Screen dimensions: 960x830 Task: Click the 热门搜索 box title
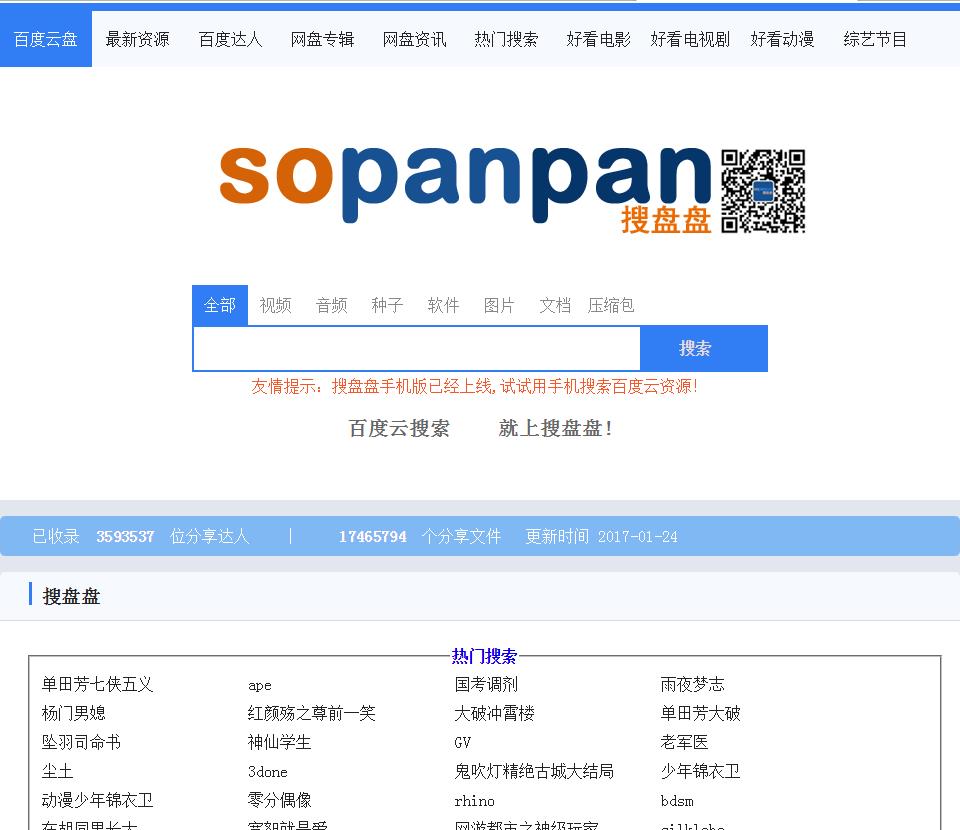pyautogui.click(x=484, y=656)
